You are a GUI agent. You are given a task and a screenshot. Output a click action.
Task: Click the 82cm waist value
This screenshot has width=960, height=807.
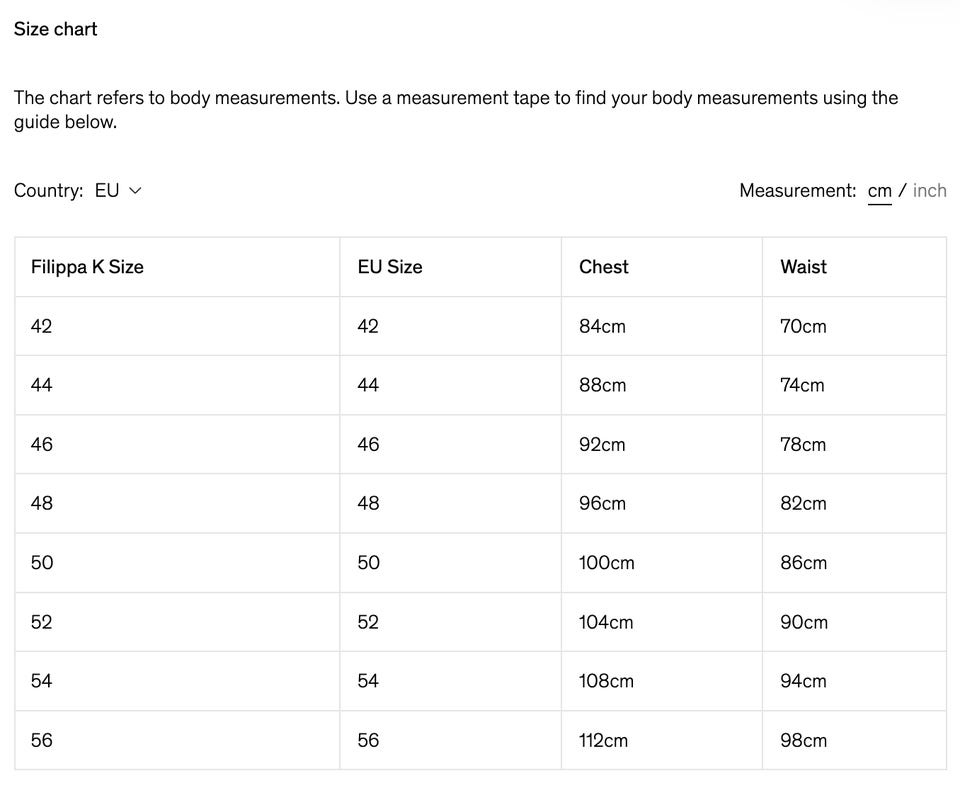803,504
